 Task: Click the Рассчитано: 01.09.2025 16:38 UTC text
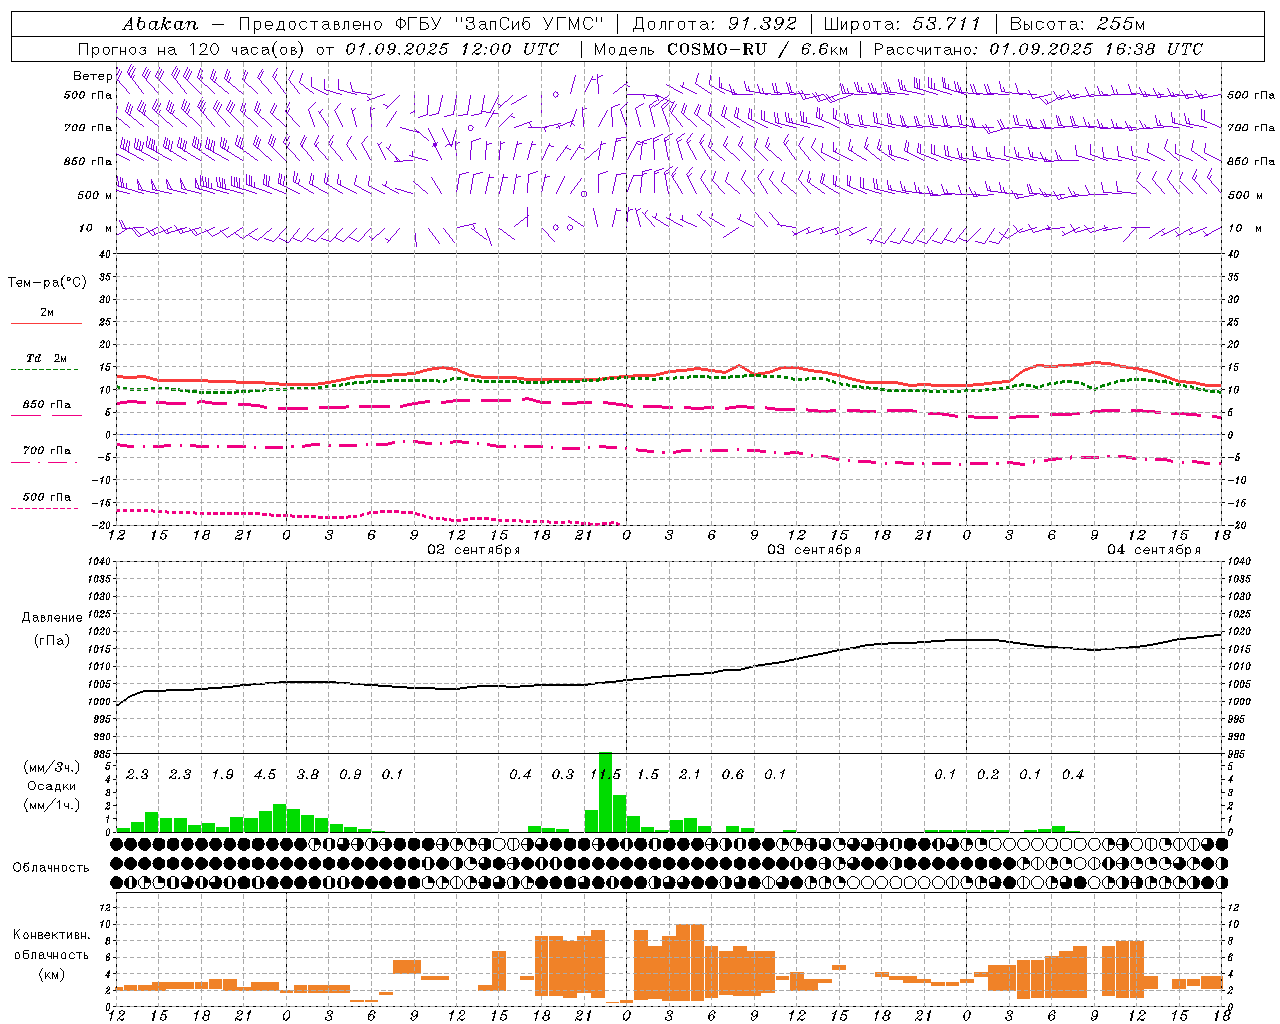[1038, 49]
